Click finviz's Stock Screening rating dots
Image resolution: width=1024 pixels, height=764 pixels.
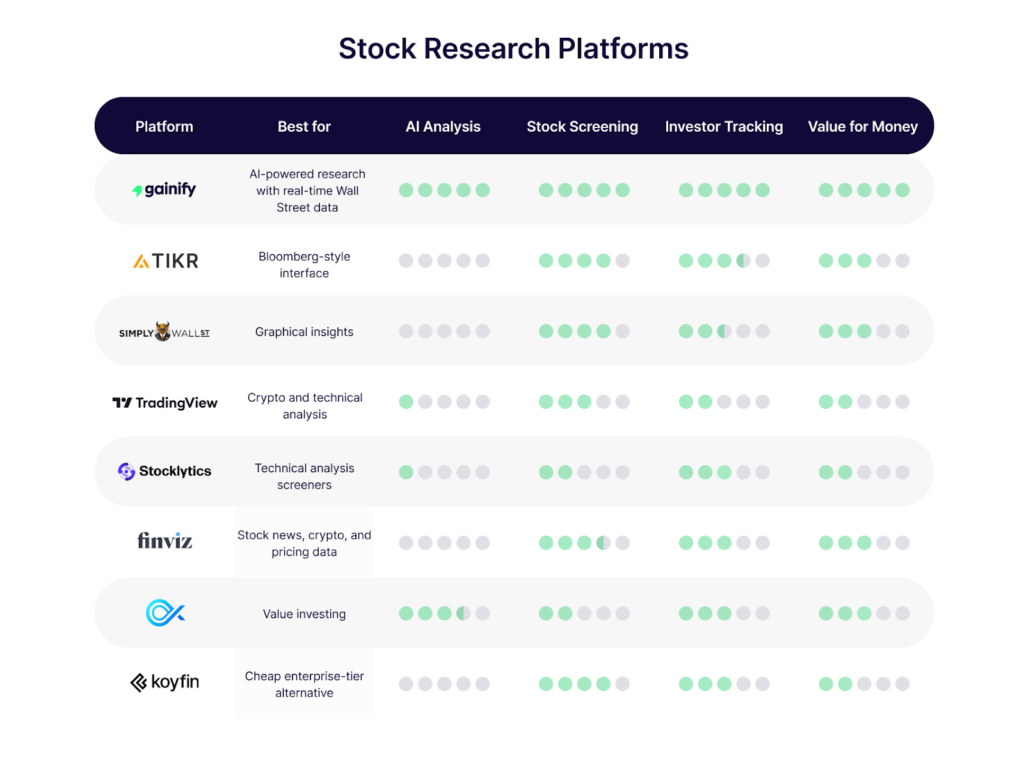[584, 543]
